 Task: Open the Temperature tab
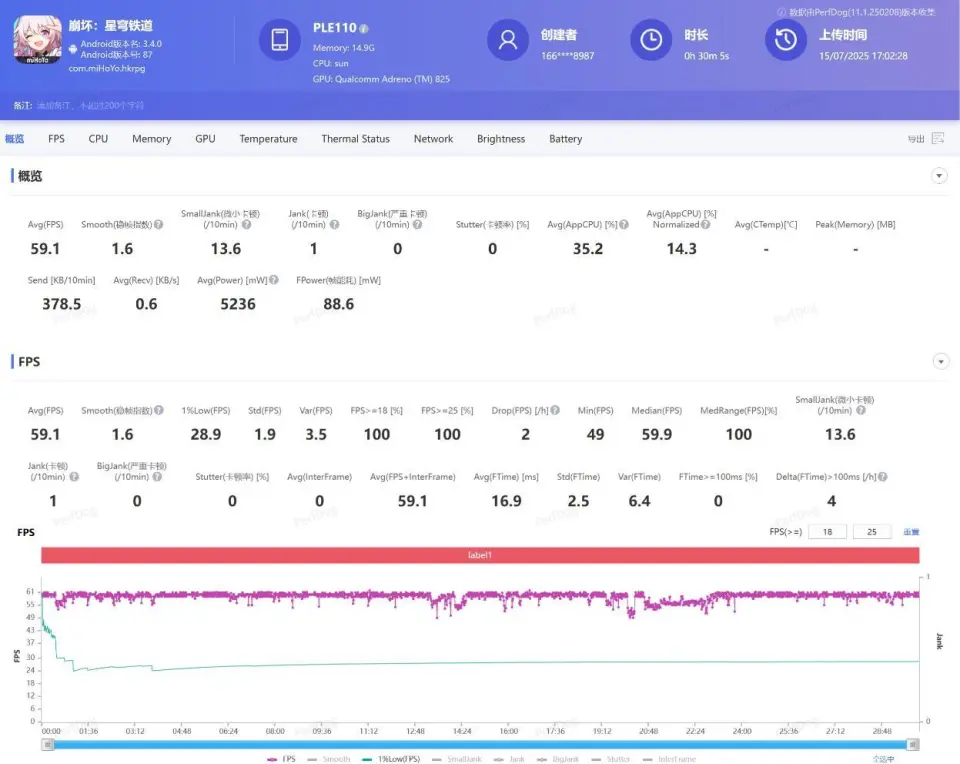(x=268, y=139)
